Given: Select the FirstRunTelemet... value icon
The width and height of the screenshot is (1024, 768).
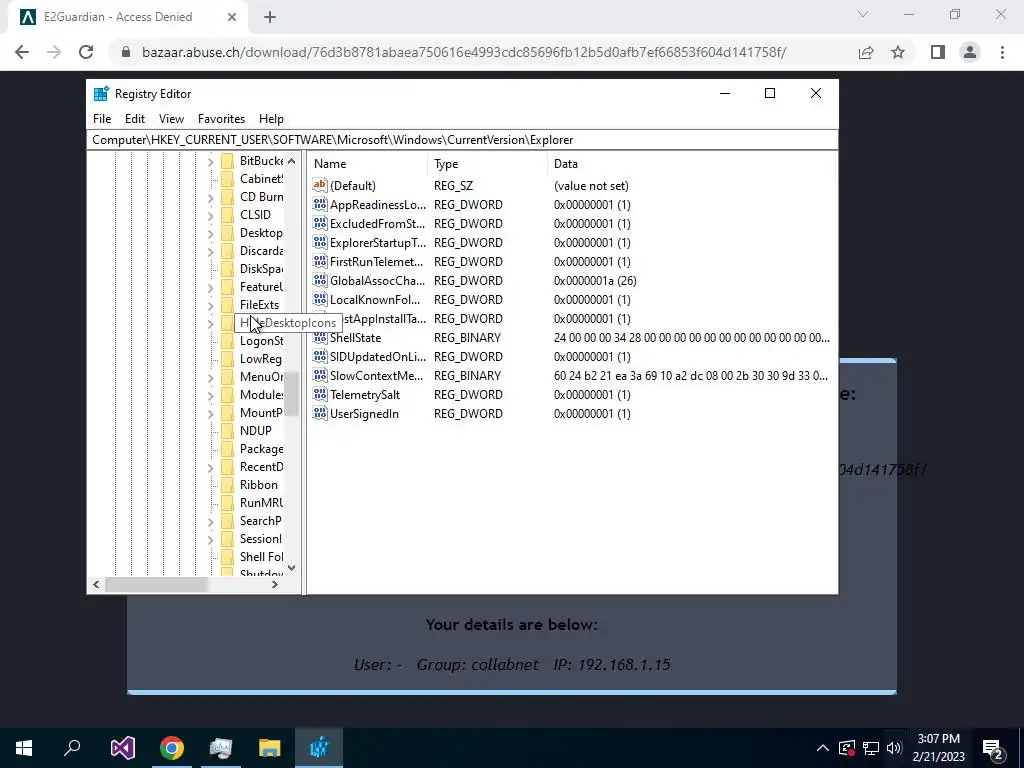Looking at the screenshot, I should coord(319,261).
